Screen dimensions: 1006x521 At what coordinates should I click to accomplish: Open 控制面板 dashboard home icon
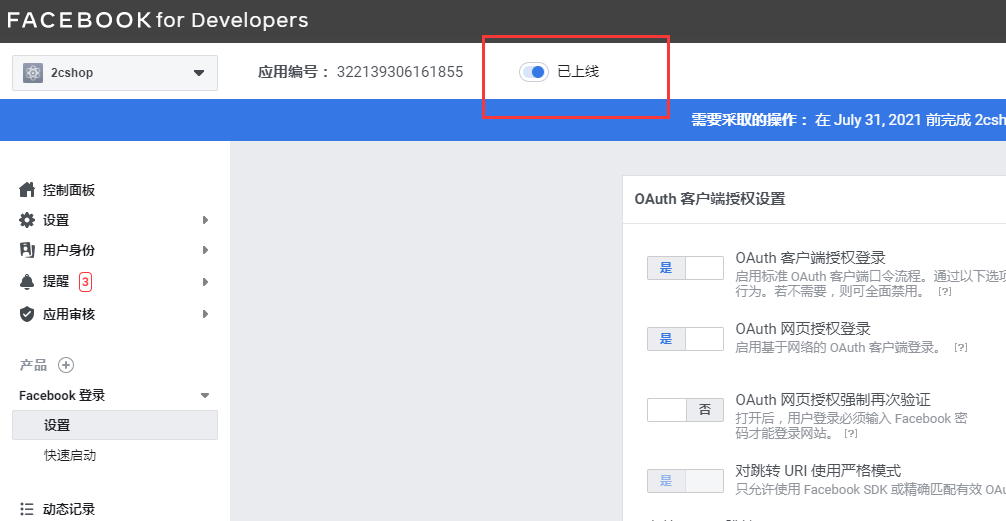pyautogui.click(x=27, y=190)
